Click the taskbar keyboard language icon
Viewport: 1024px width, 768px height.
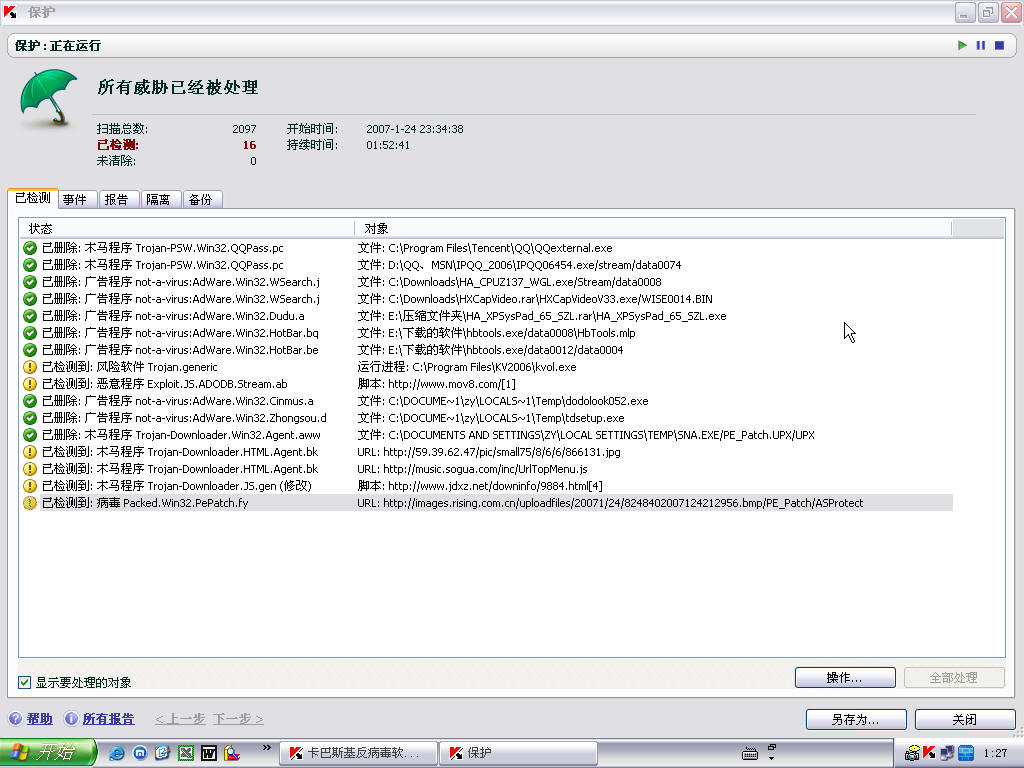pyautogui.click(x=750, y=754)
